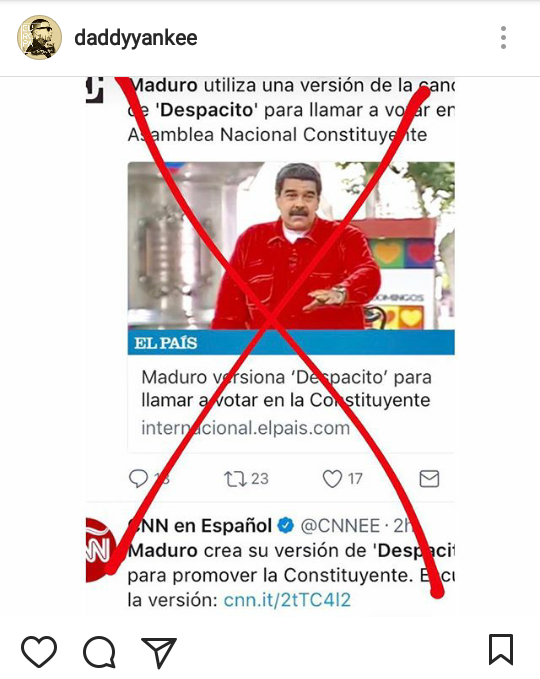Tap the daddyyankee username
540x679 pixels.
coord(136,38)
